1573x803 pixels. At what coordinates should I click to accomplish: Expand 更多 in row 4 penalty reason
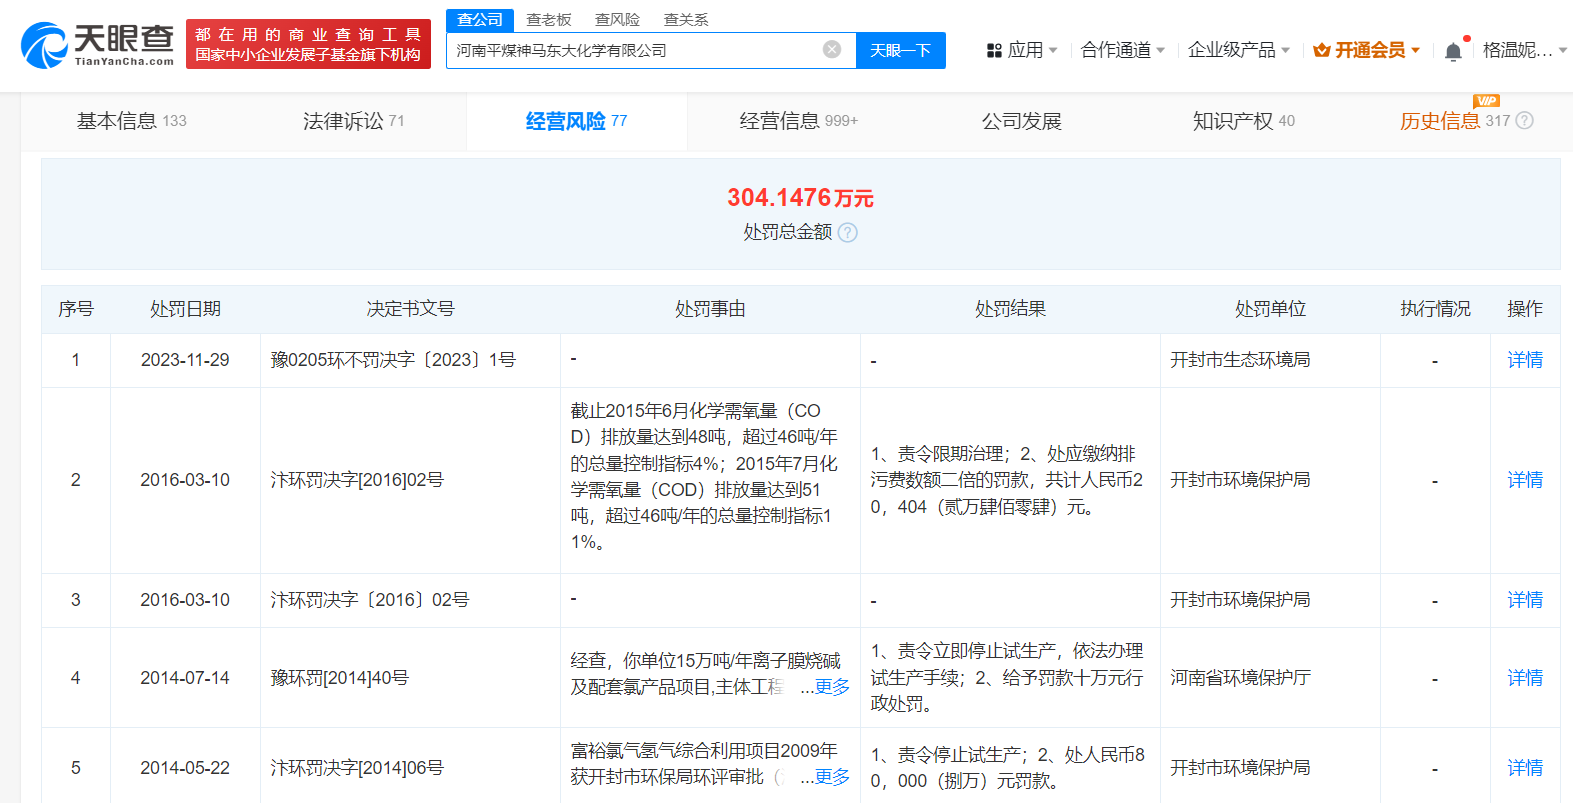(832, 687)
